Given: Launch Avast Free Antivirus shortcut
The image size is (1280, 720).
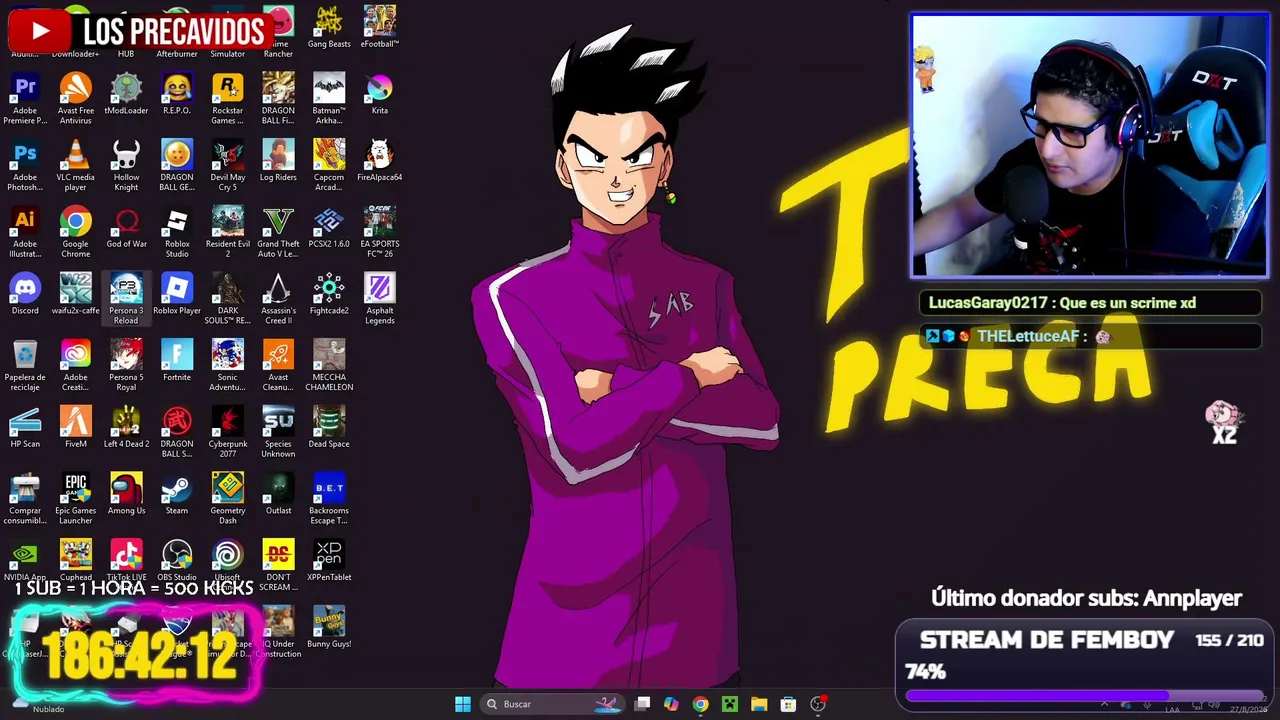Looking at the screenshot, I should (75, 98).
